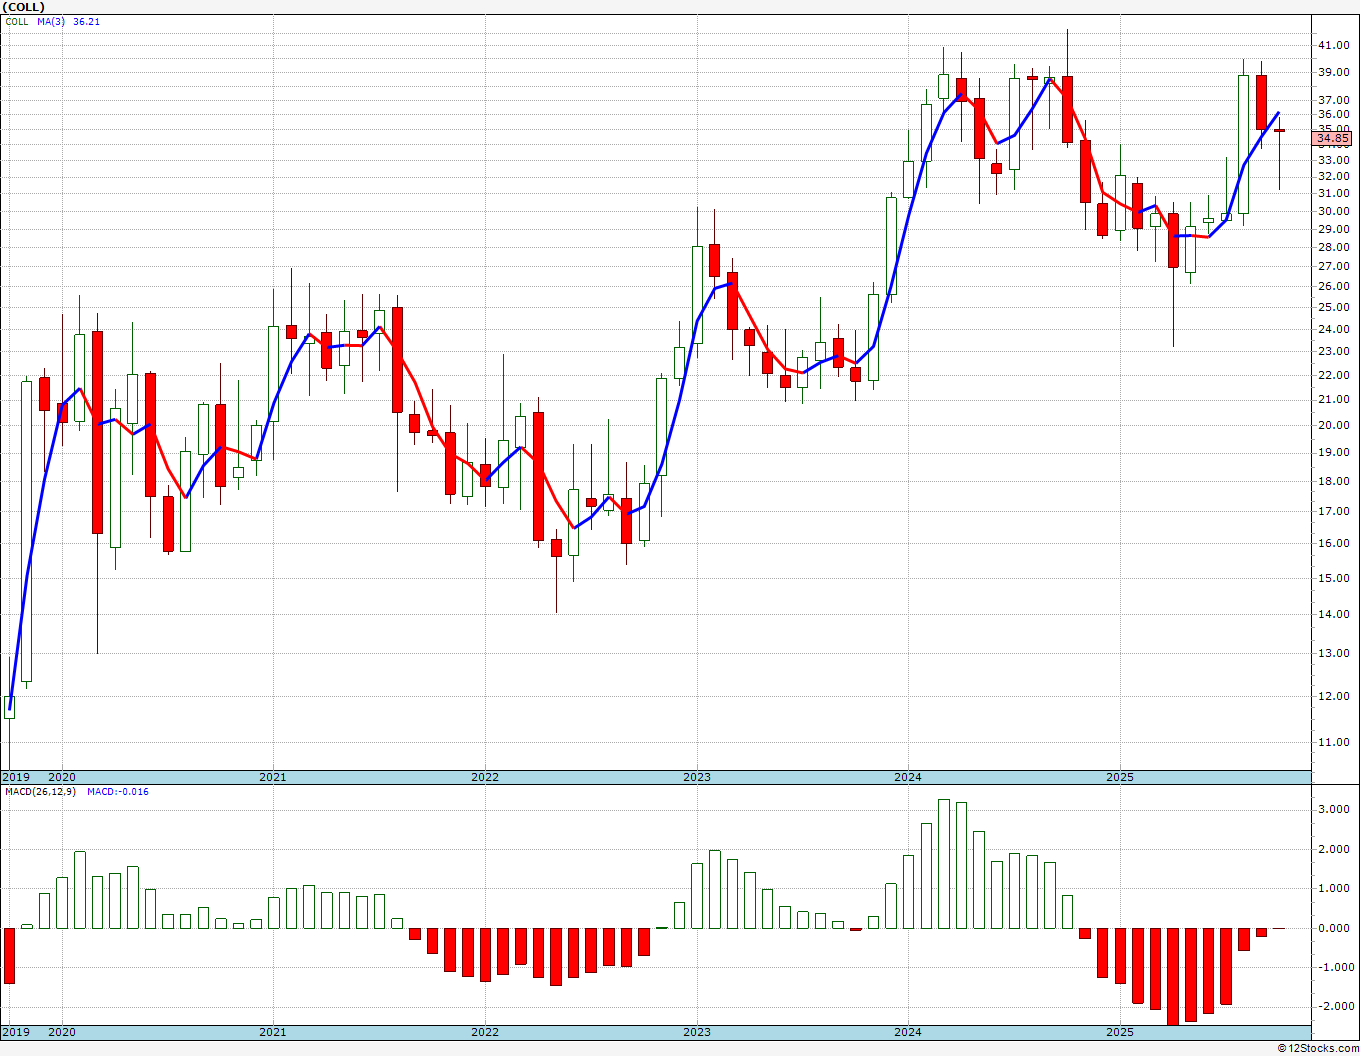Viewport: 1360px width, 1056px height.
Task: Click the -2.000 MACD axis label
Action: tap(1331, 1006)
